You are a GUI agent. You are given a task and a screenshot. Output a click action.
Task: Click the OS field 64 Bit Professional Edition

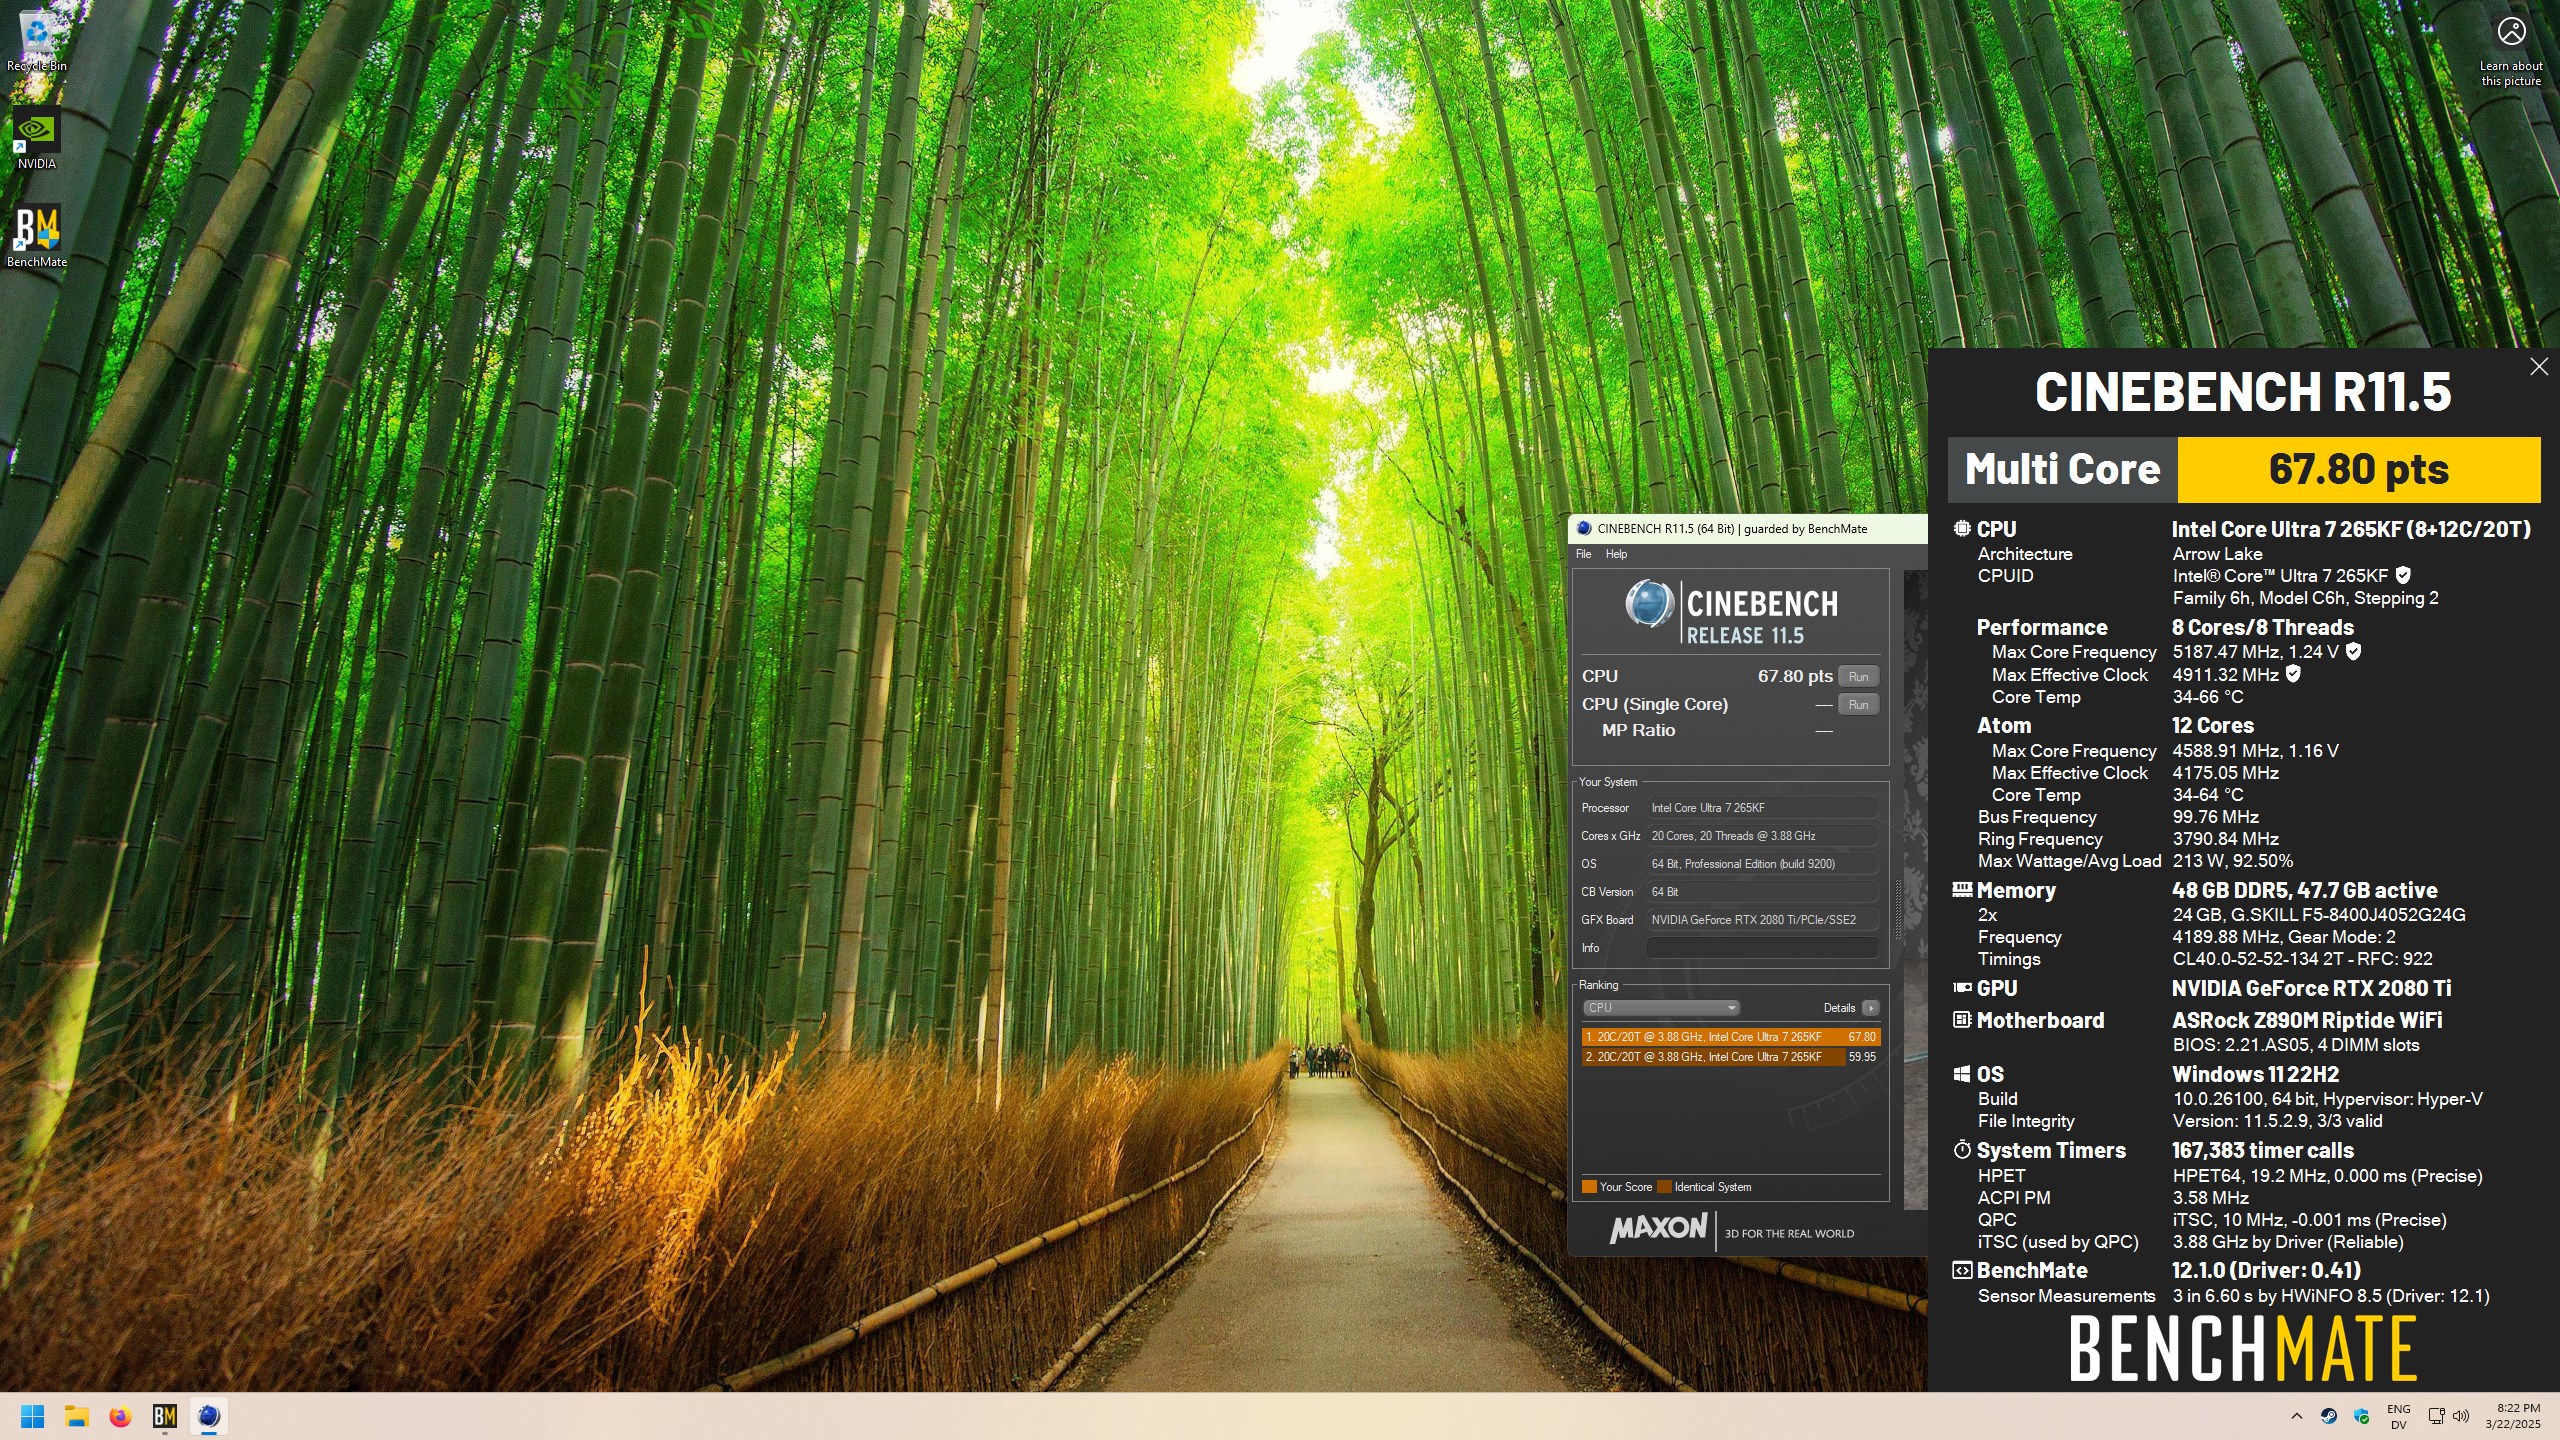coord(1762,864)
